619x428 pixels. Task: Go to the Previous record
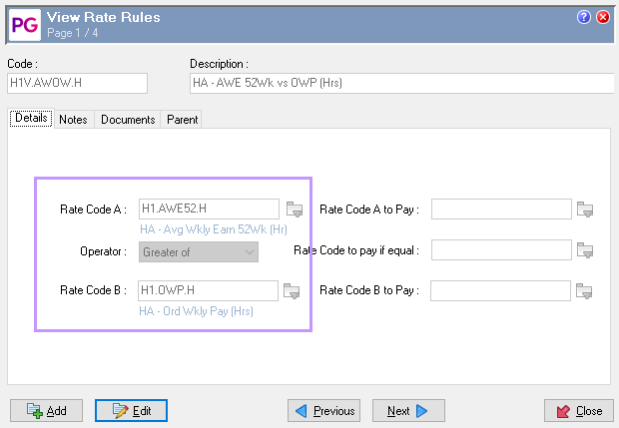[324, 411]
